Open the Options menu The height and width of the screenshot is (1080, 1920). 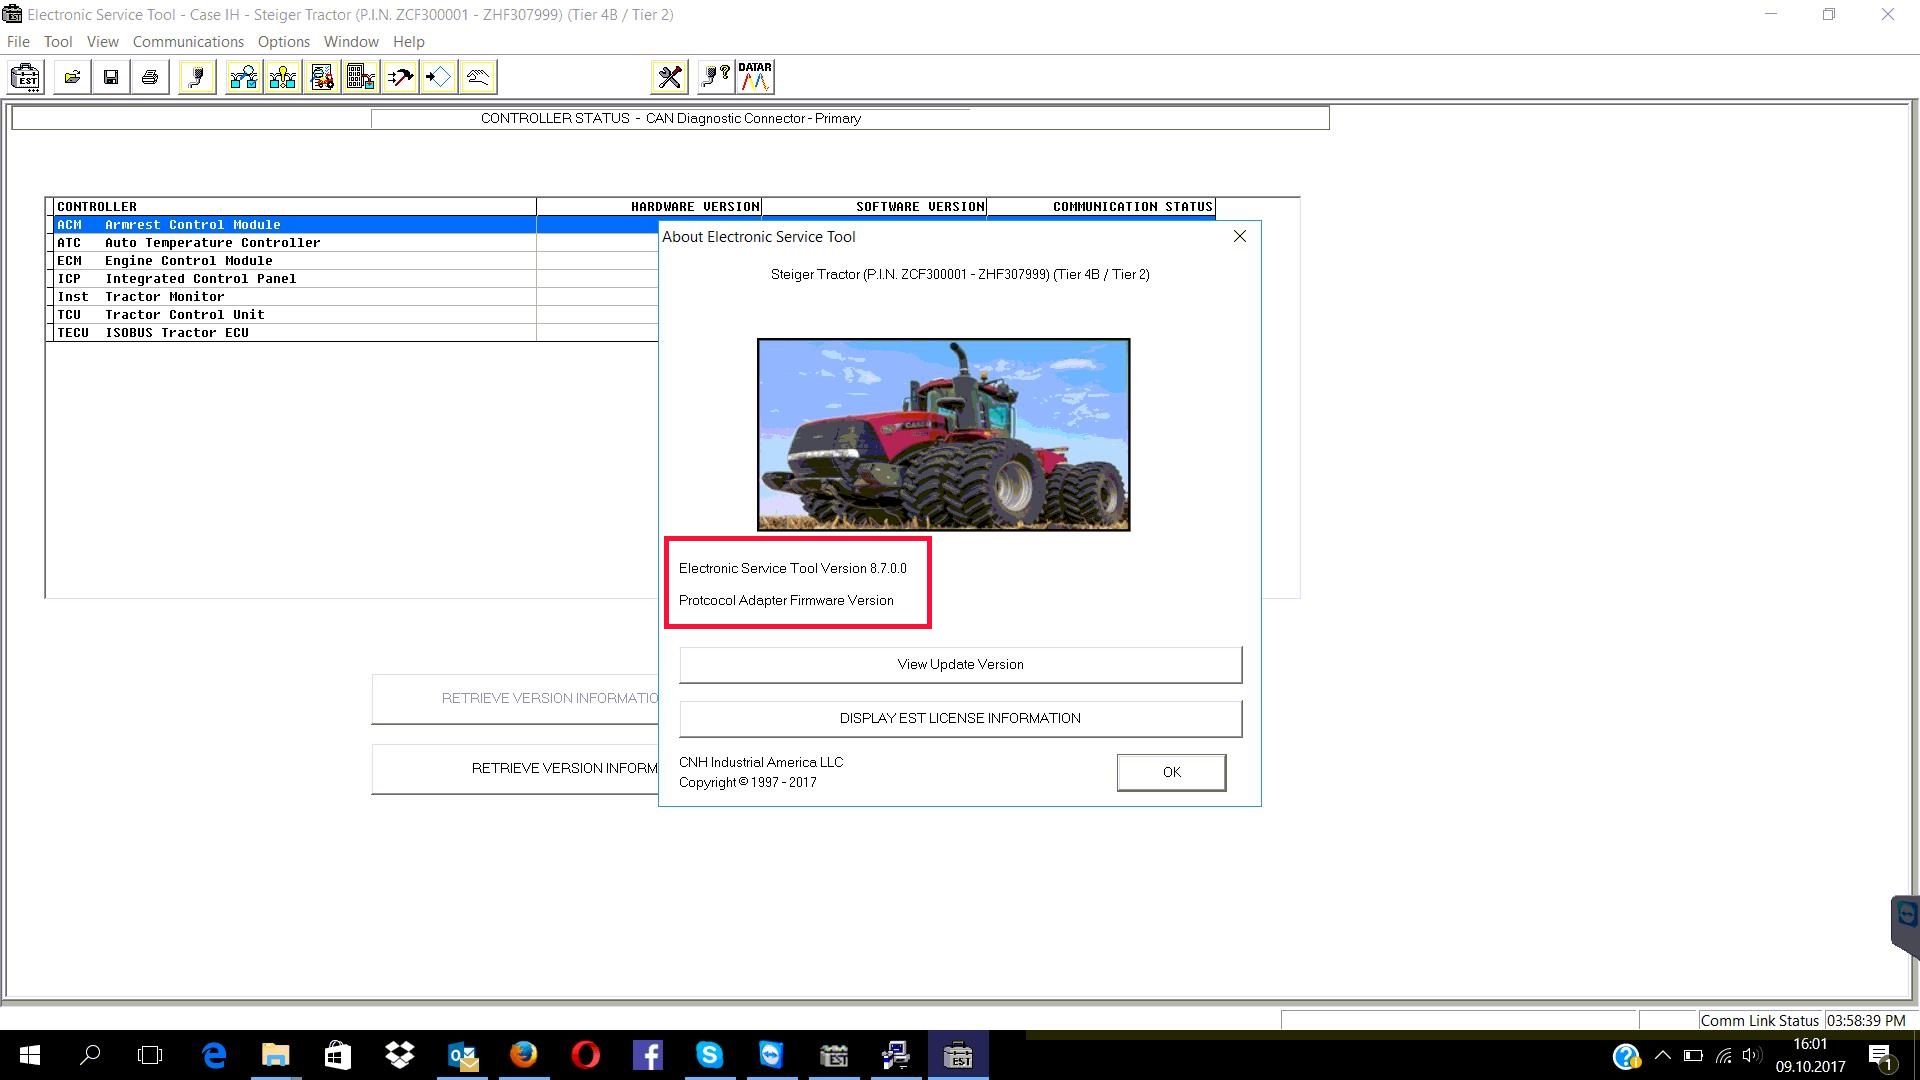tap(284, 42)
